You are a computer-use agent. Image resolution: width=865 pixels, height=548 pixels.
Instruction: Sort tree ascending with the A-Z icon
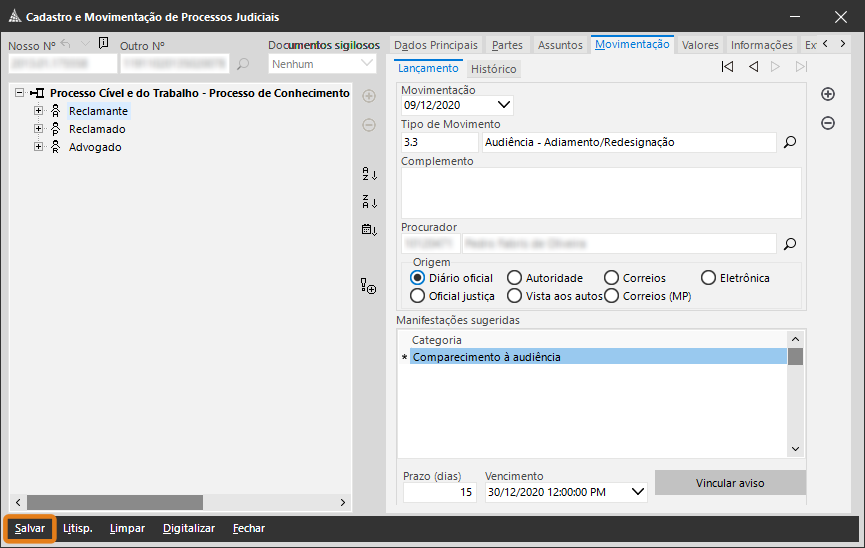pos(369,174)
